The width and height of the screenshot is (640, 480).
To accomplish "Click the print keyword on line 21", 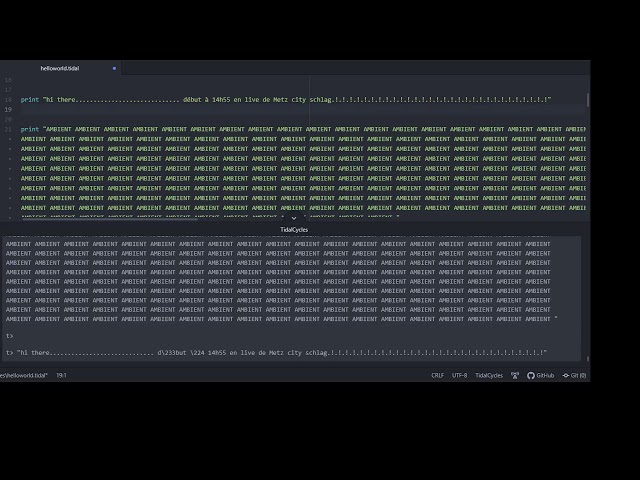I will (x=30, y=129).
